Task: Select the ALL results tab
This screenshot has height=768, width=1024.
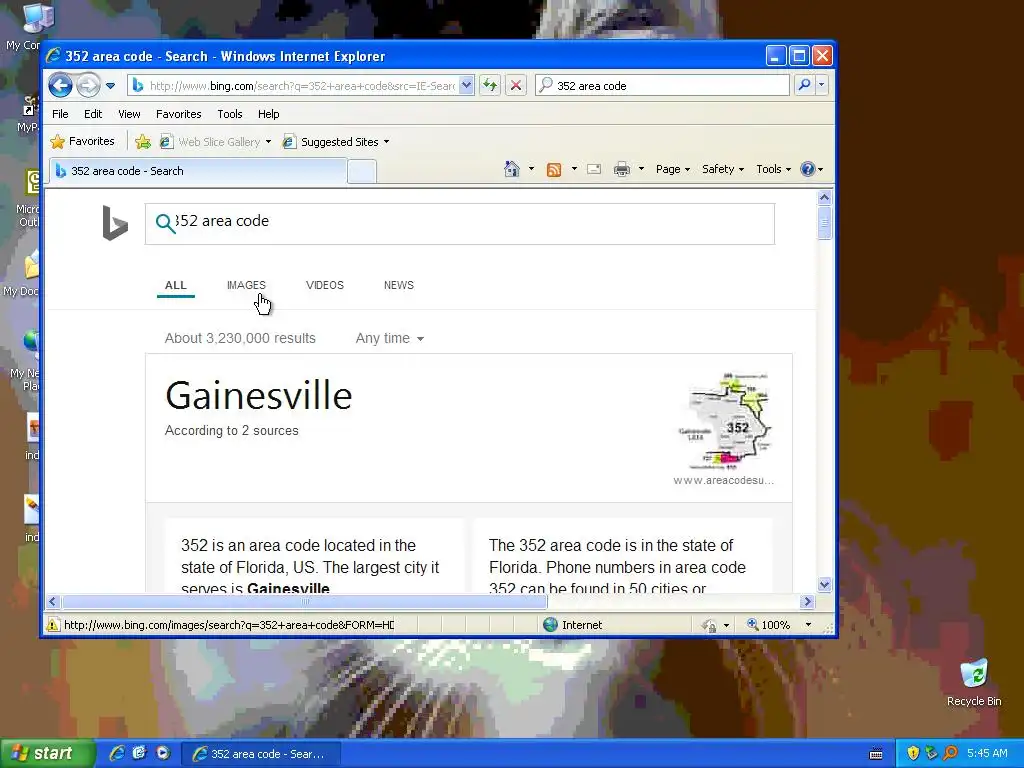Action: coord(176,285)
